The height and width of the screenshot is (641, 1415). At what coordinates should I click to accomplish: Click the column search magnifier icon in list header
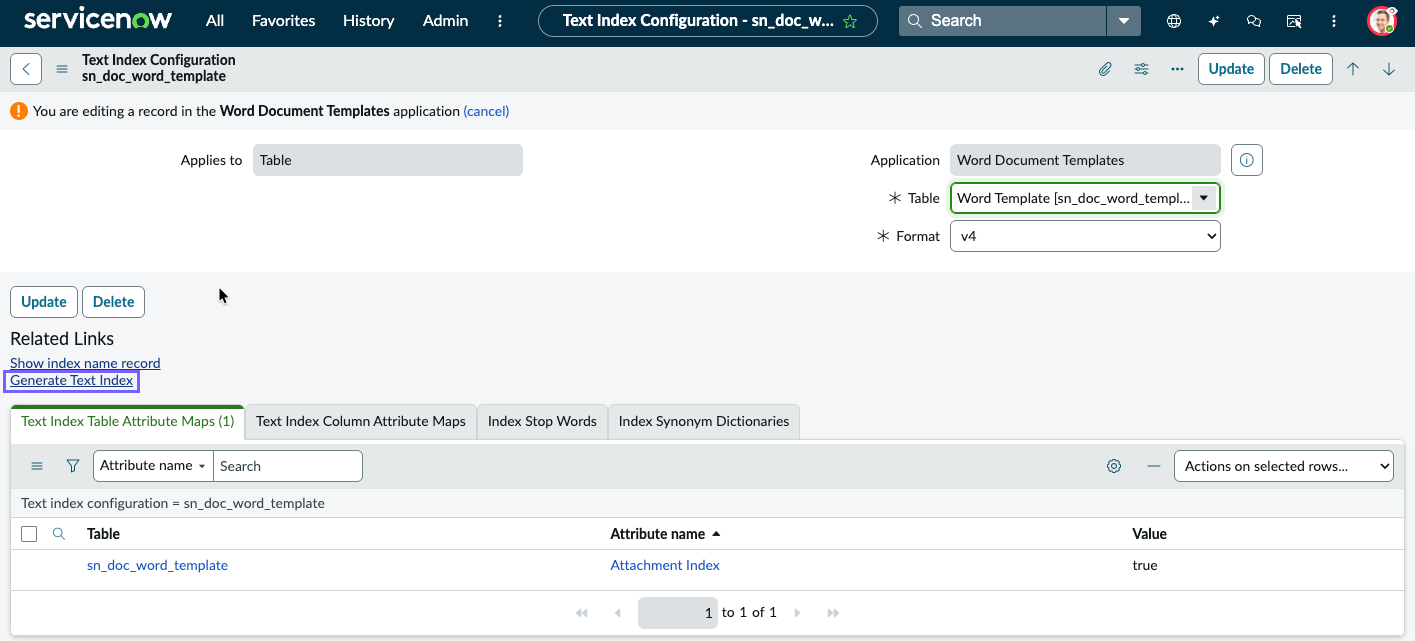click(x=59, y=534)
